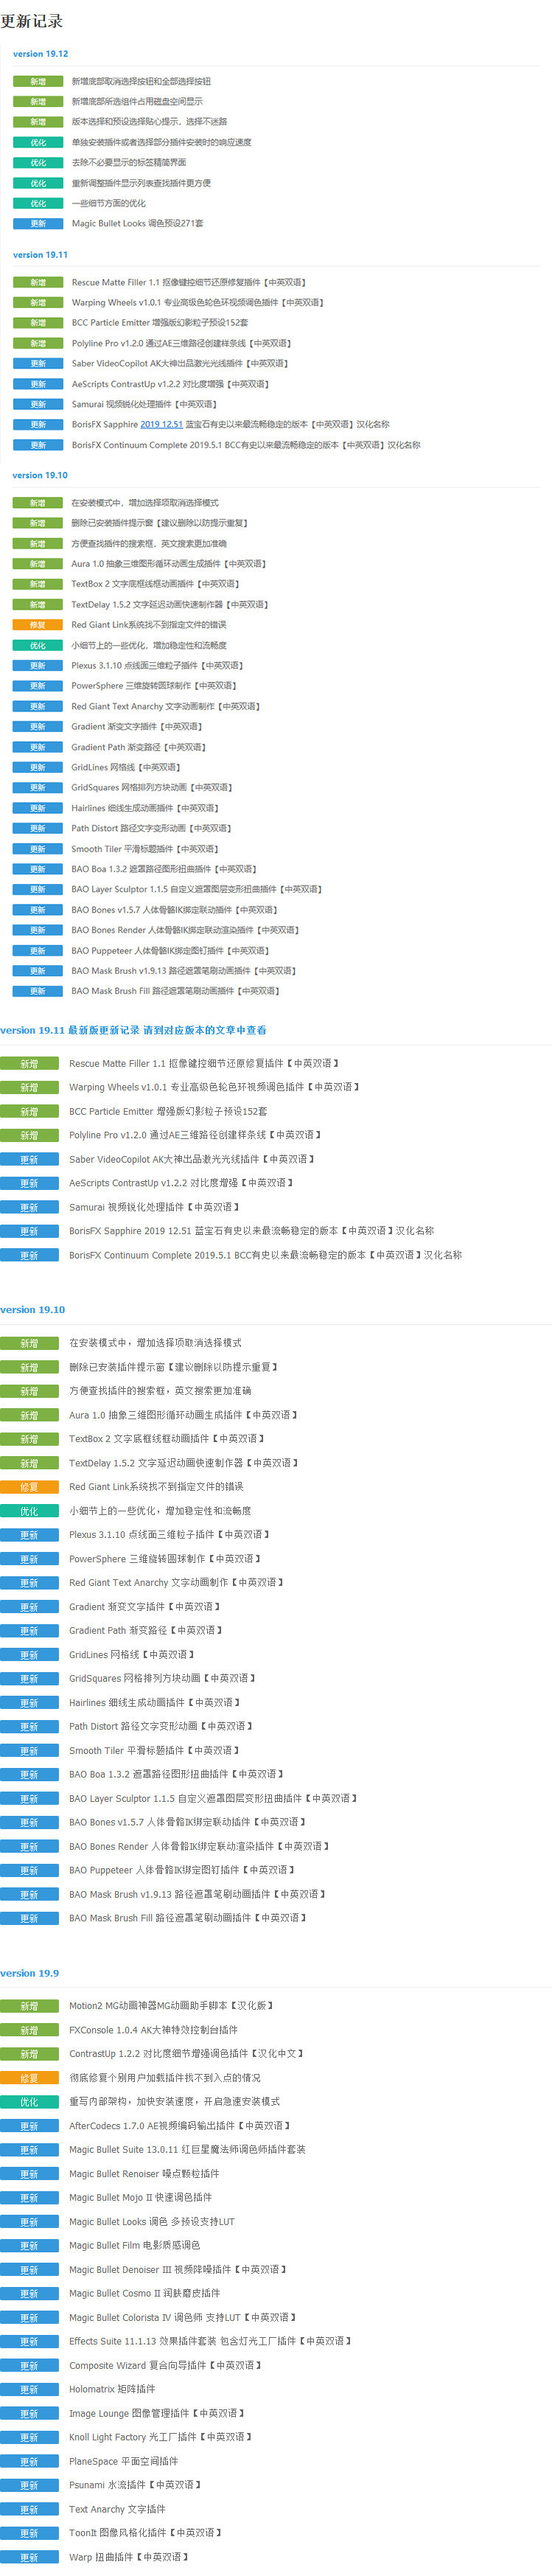The image size is (552, 2576).
Task: Click row 'Magic Bullet Film 电影质感调色'
Action: [x=134, y=2245]
